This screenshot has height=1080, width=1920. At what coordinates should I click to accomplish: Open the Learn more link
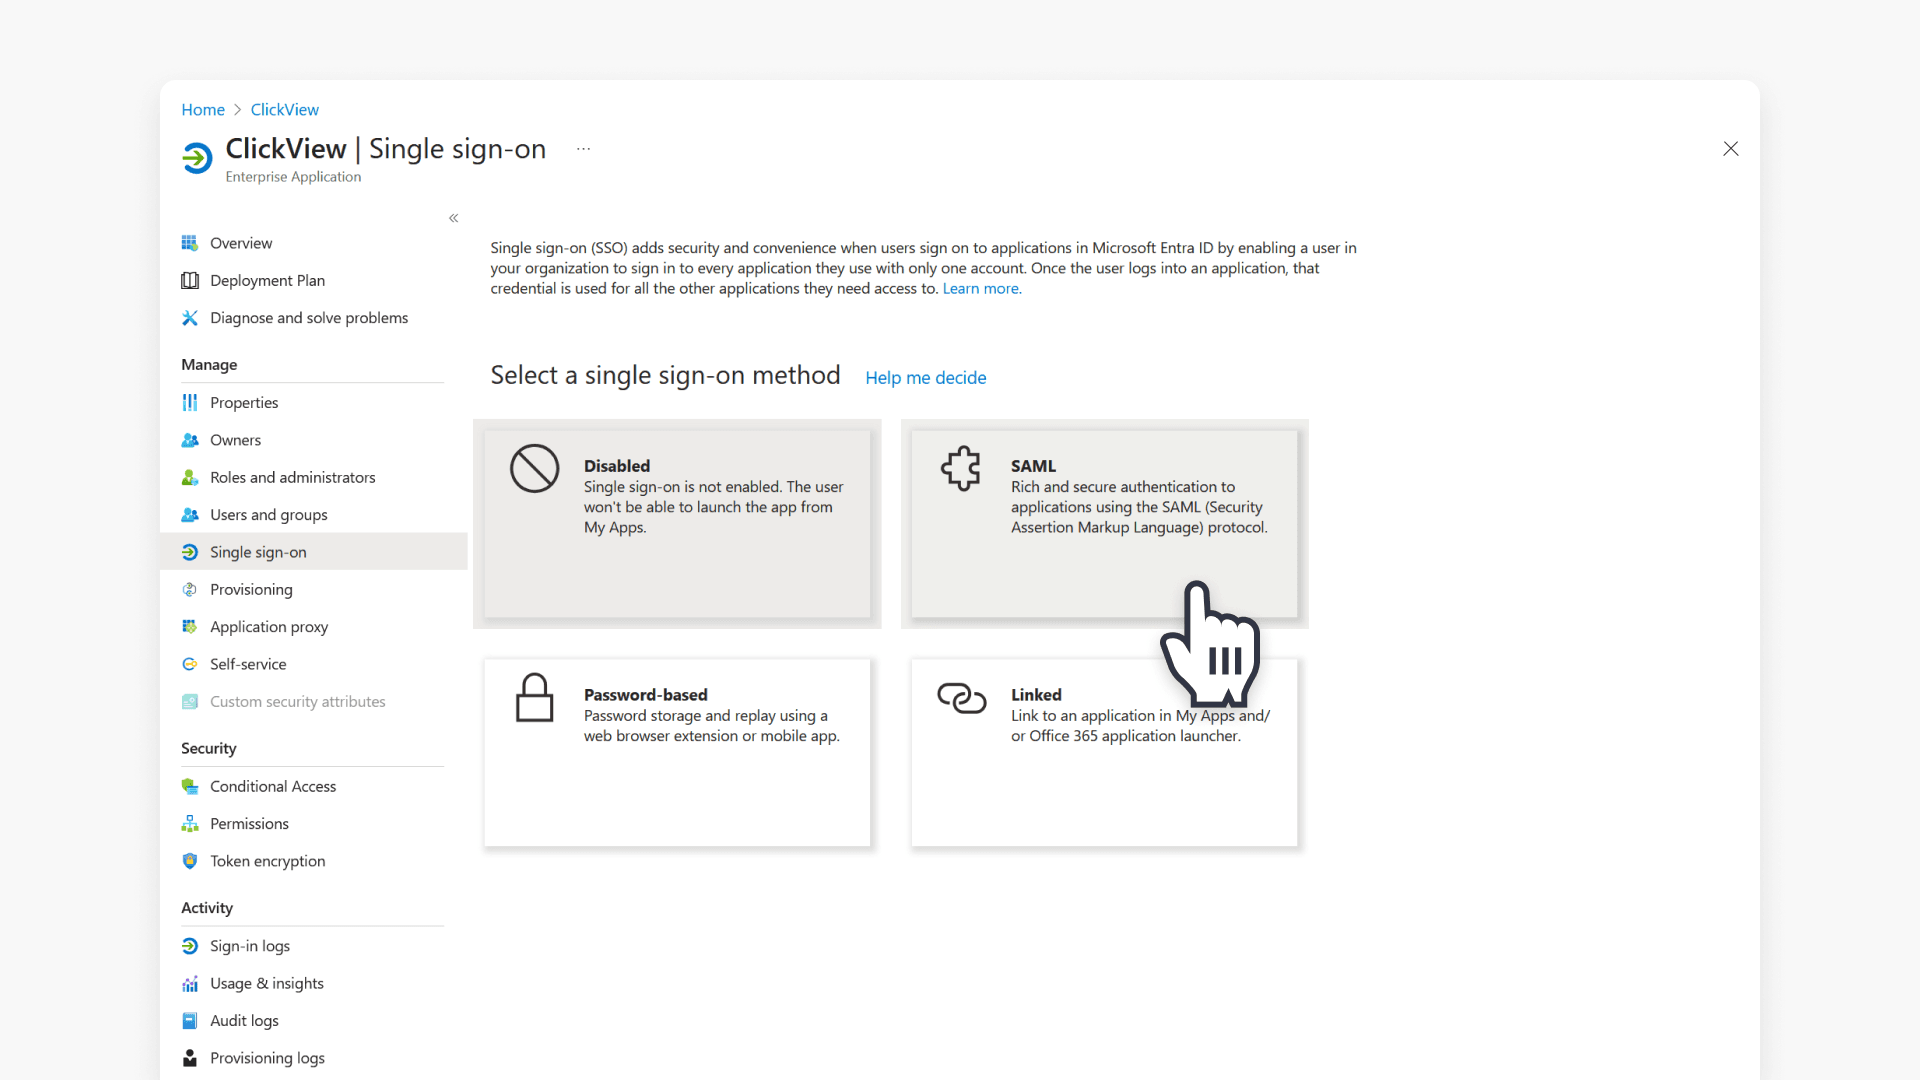[981, 289]
